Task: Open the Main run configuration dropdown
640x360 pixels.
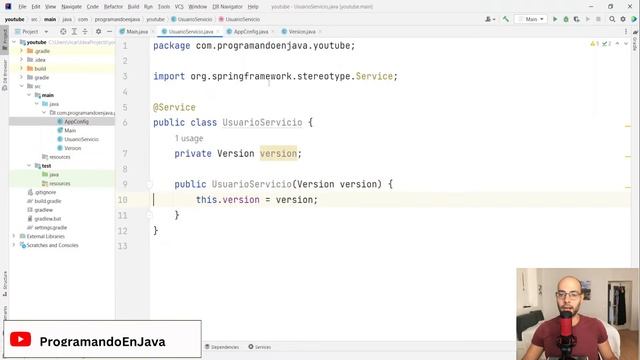Action: [x=531, y=19]
